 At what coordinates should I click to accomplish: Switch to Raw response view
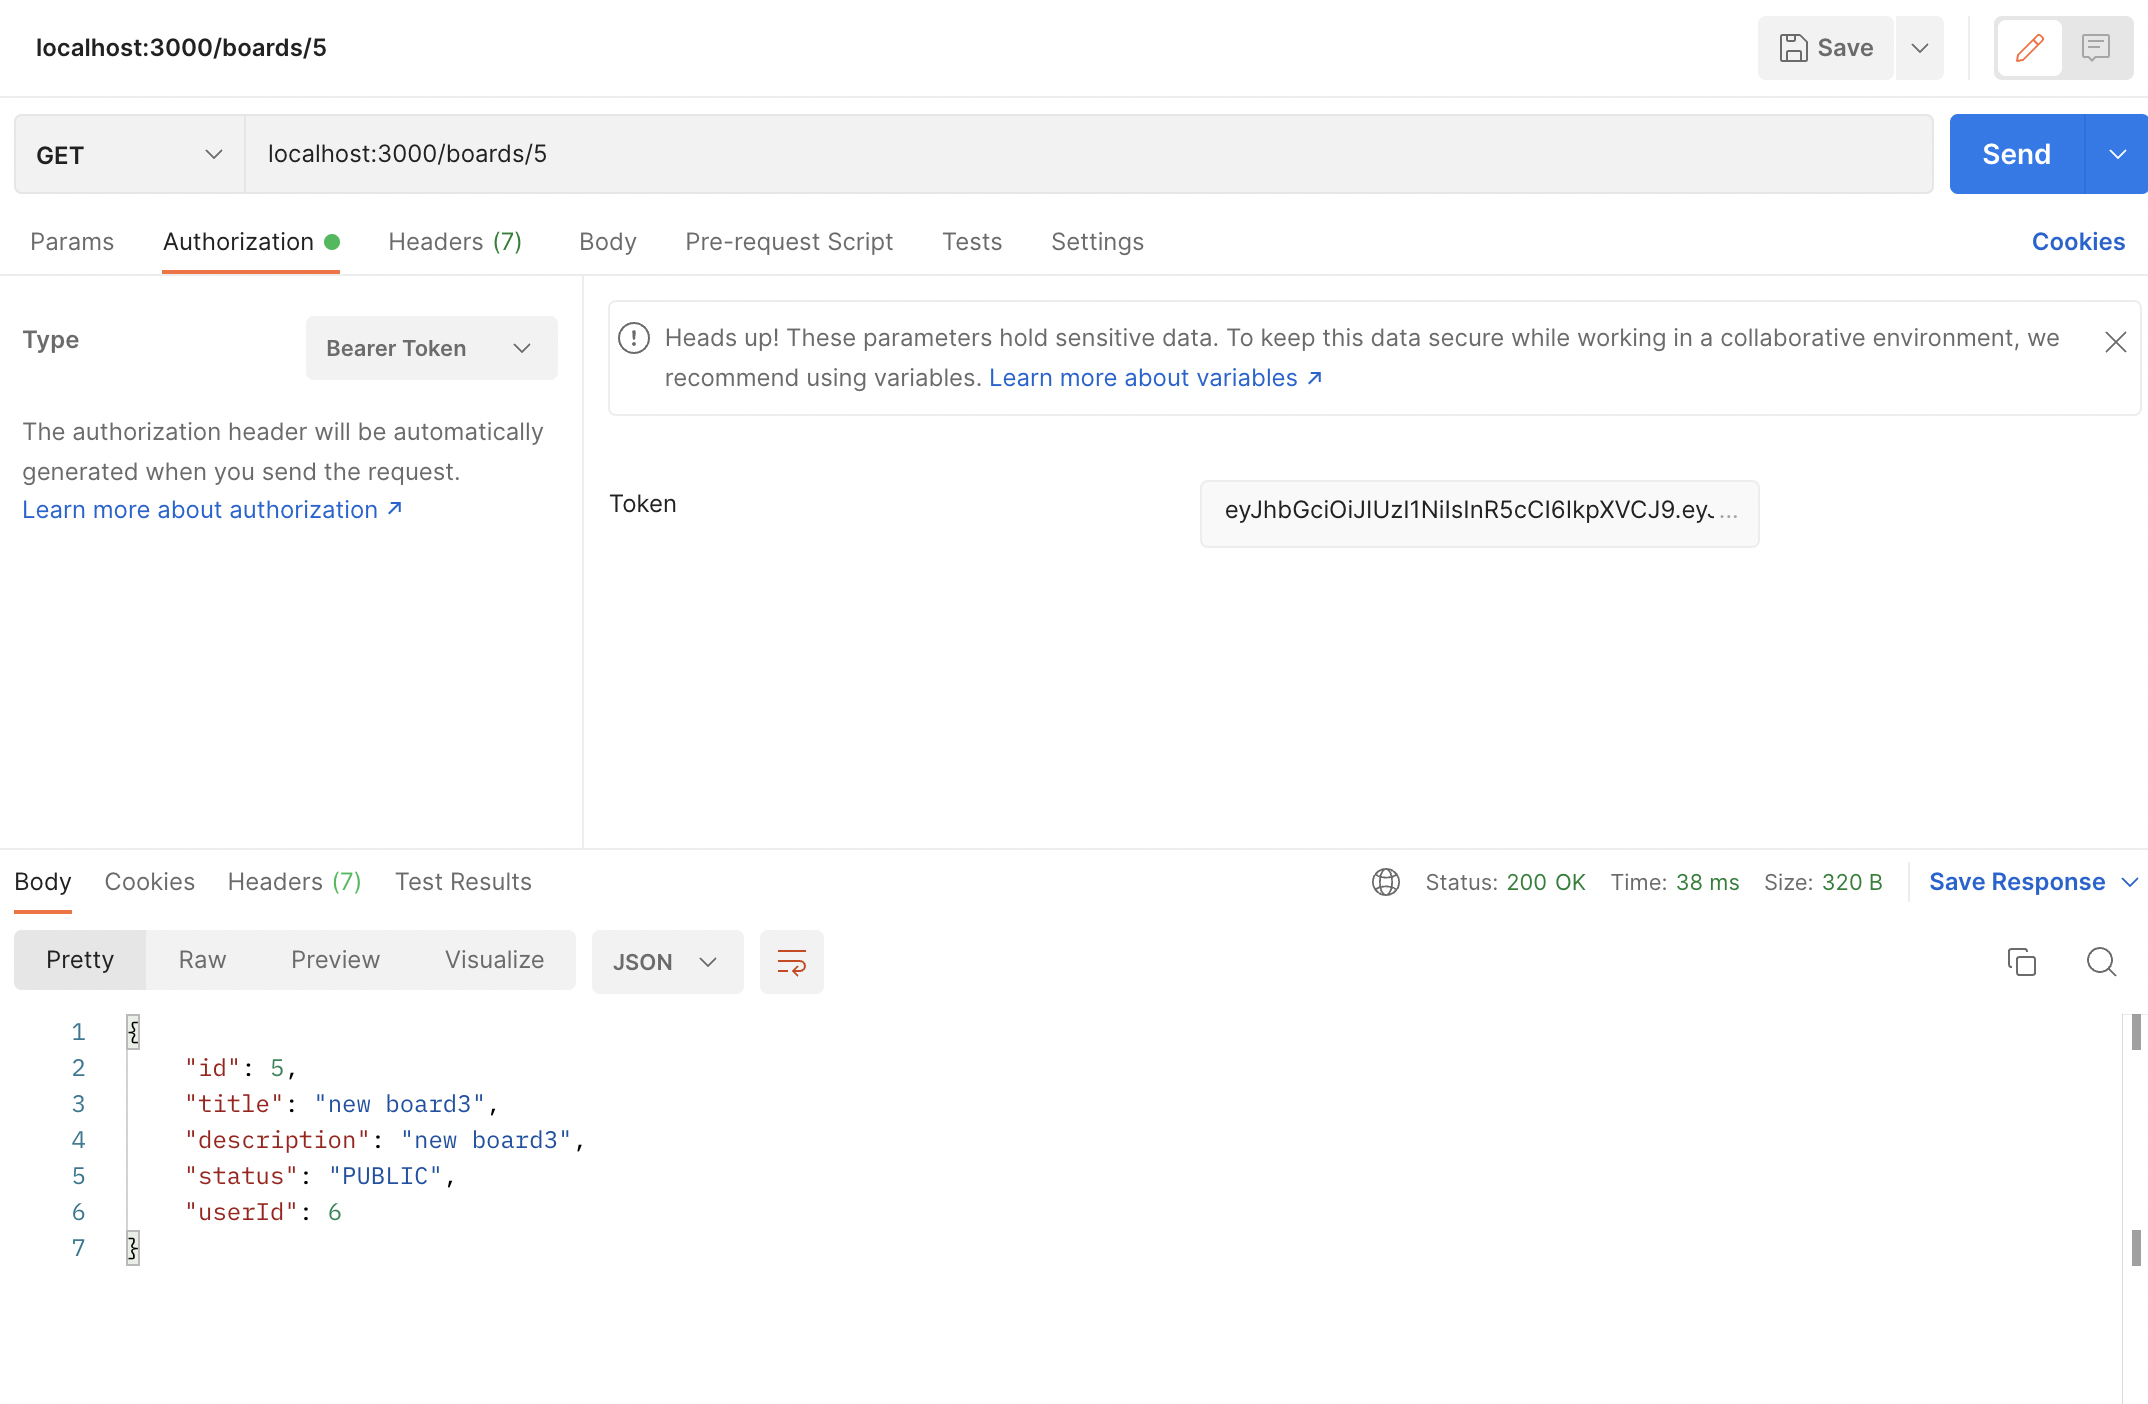(x=202, y=960)
